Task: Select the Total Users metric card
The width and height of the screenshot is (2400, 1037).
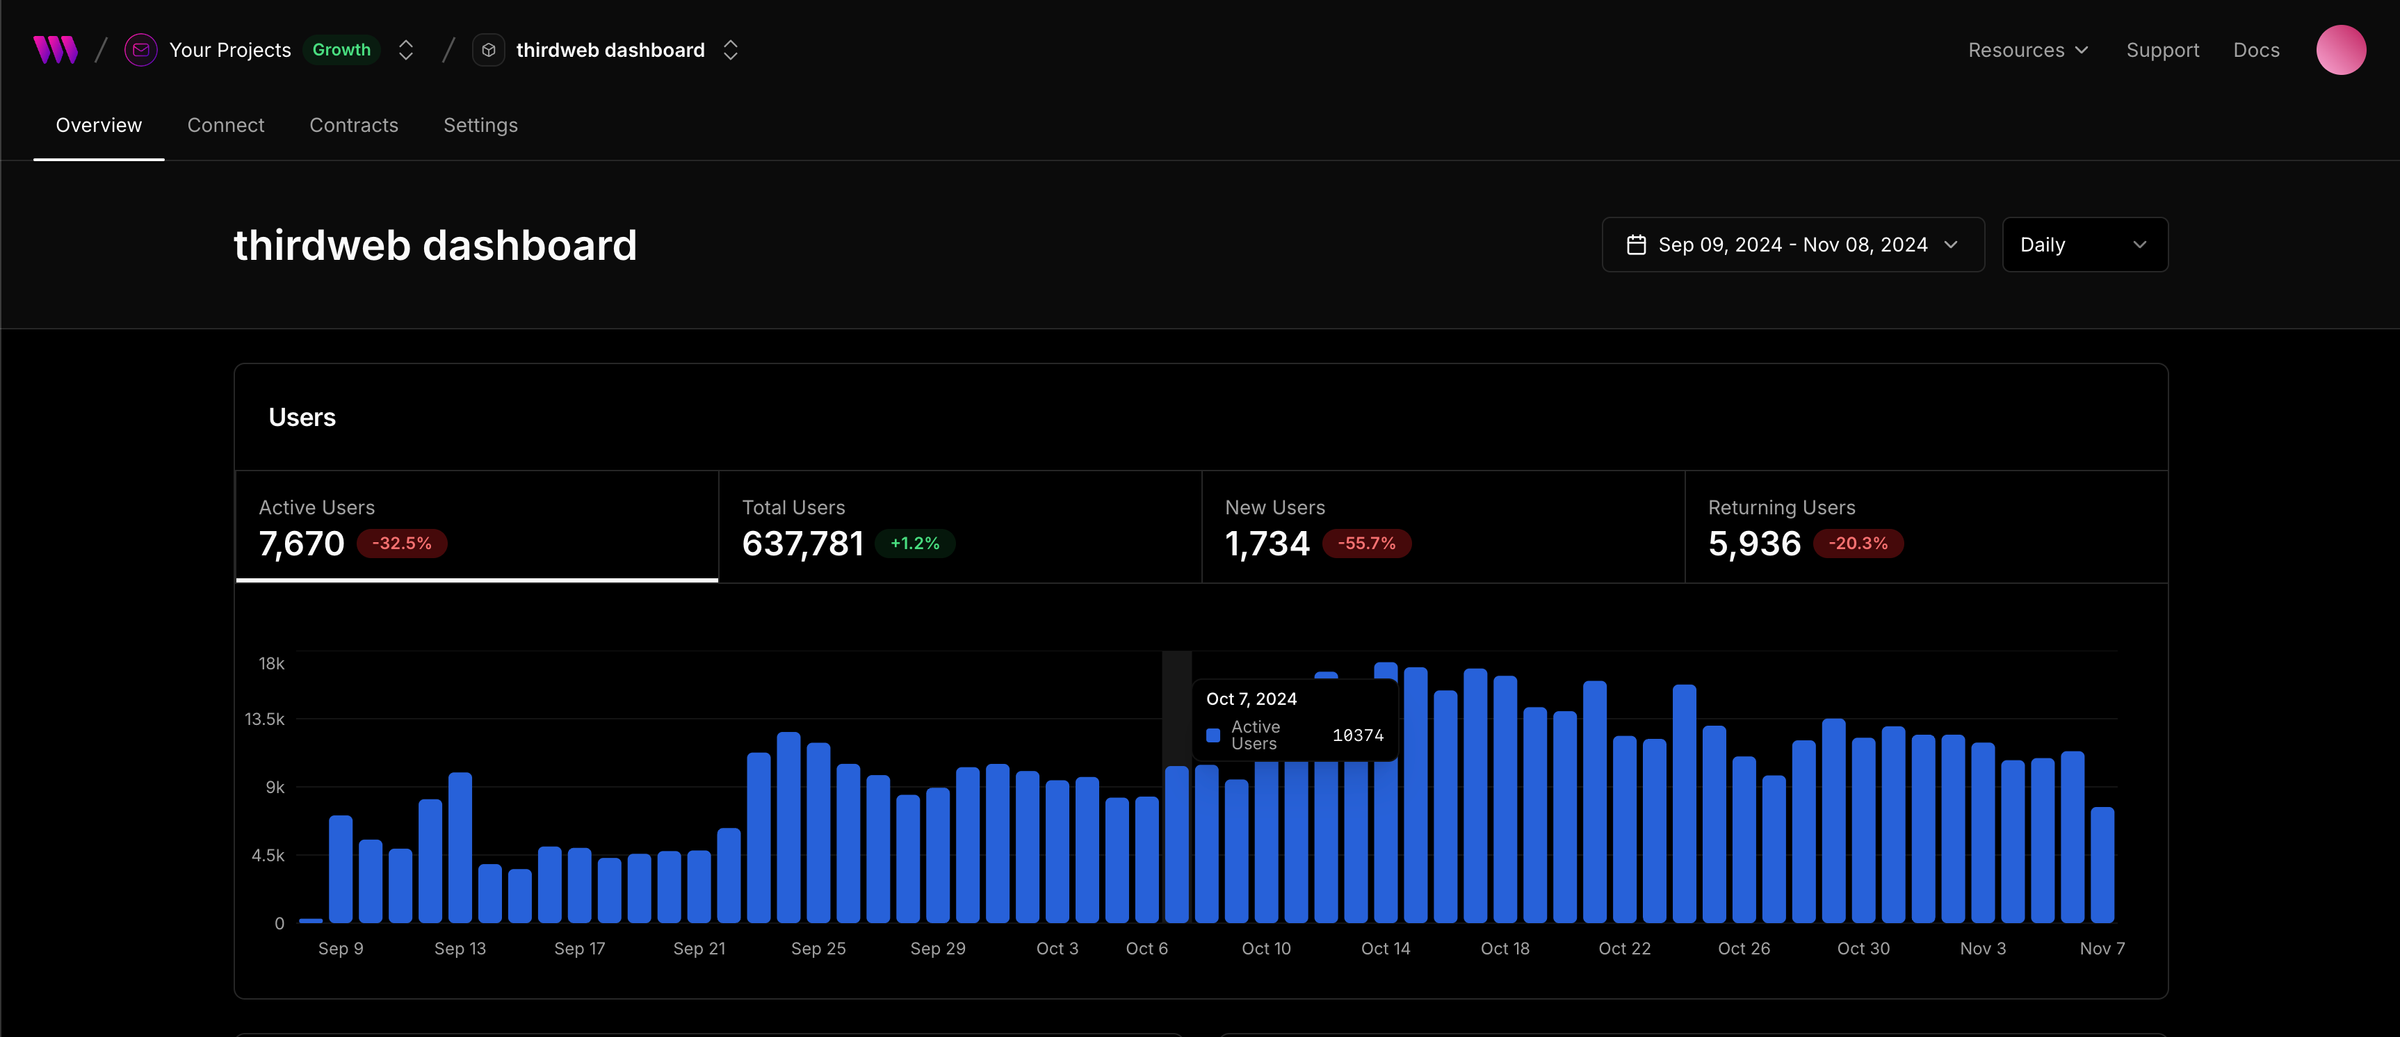Action: point(959,527)
